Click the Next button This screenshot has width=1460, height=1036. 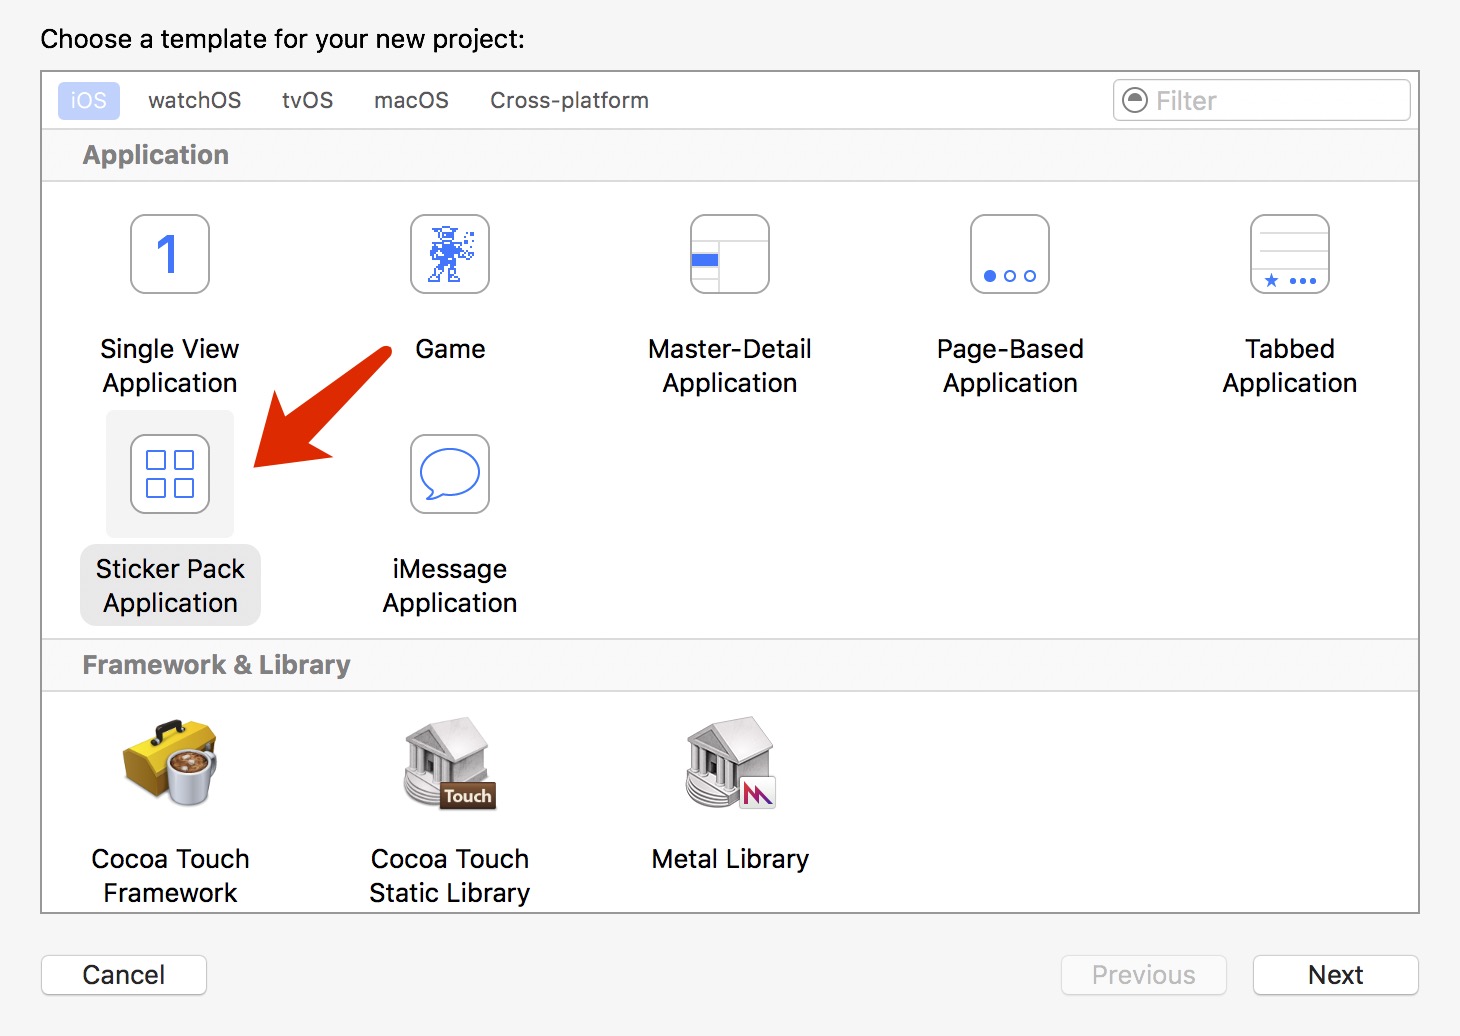(1336, 975)
